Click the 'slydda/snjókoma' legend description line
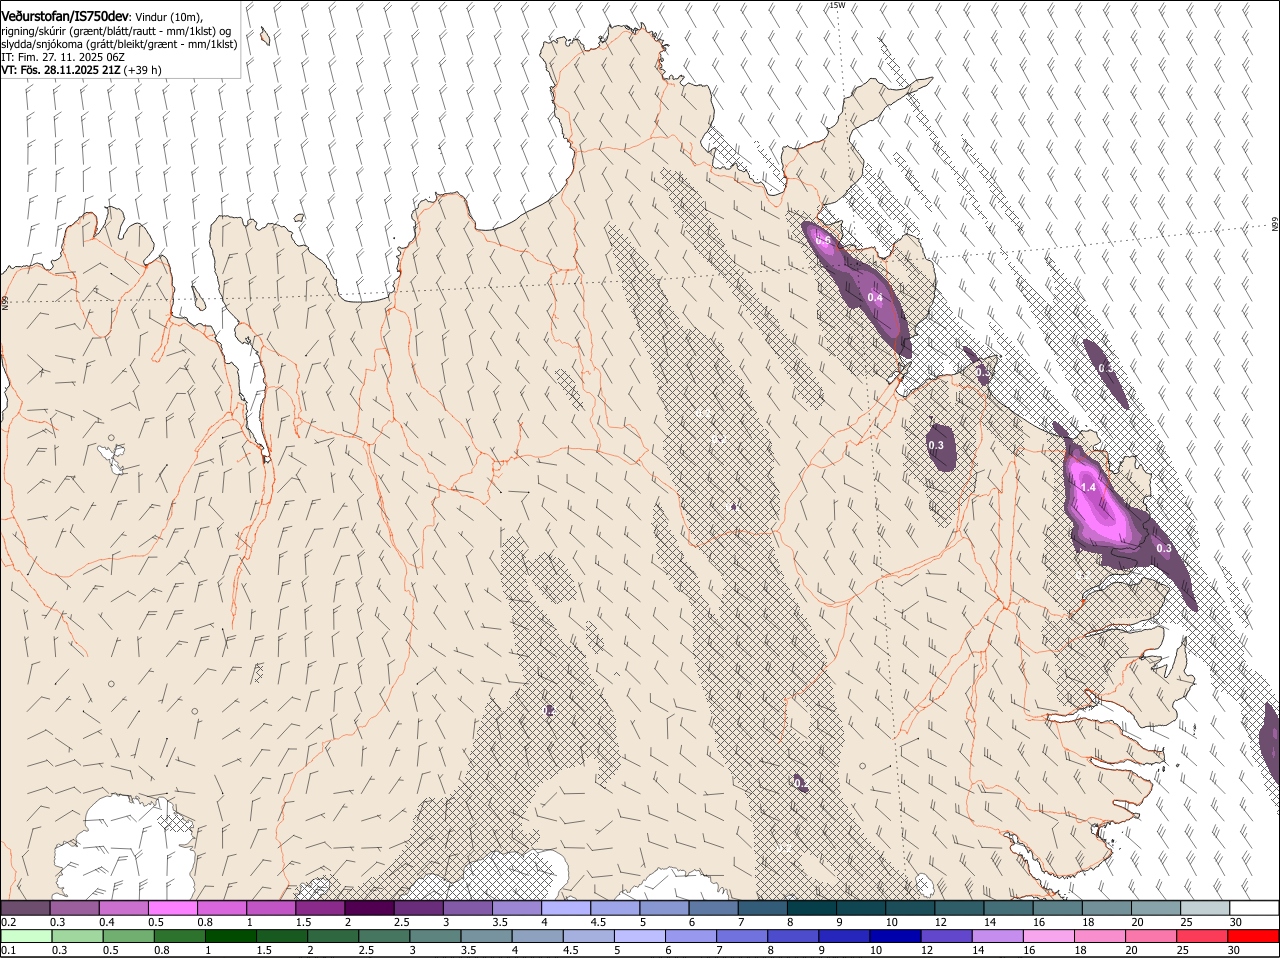This screenshot has width=1280, height=958. point(119,44)
